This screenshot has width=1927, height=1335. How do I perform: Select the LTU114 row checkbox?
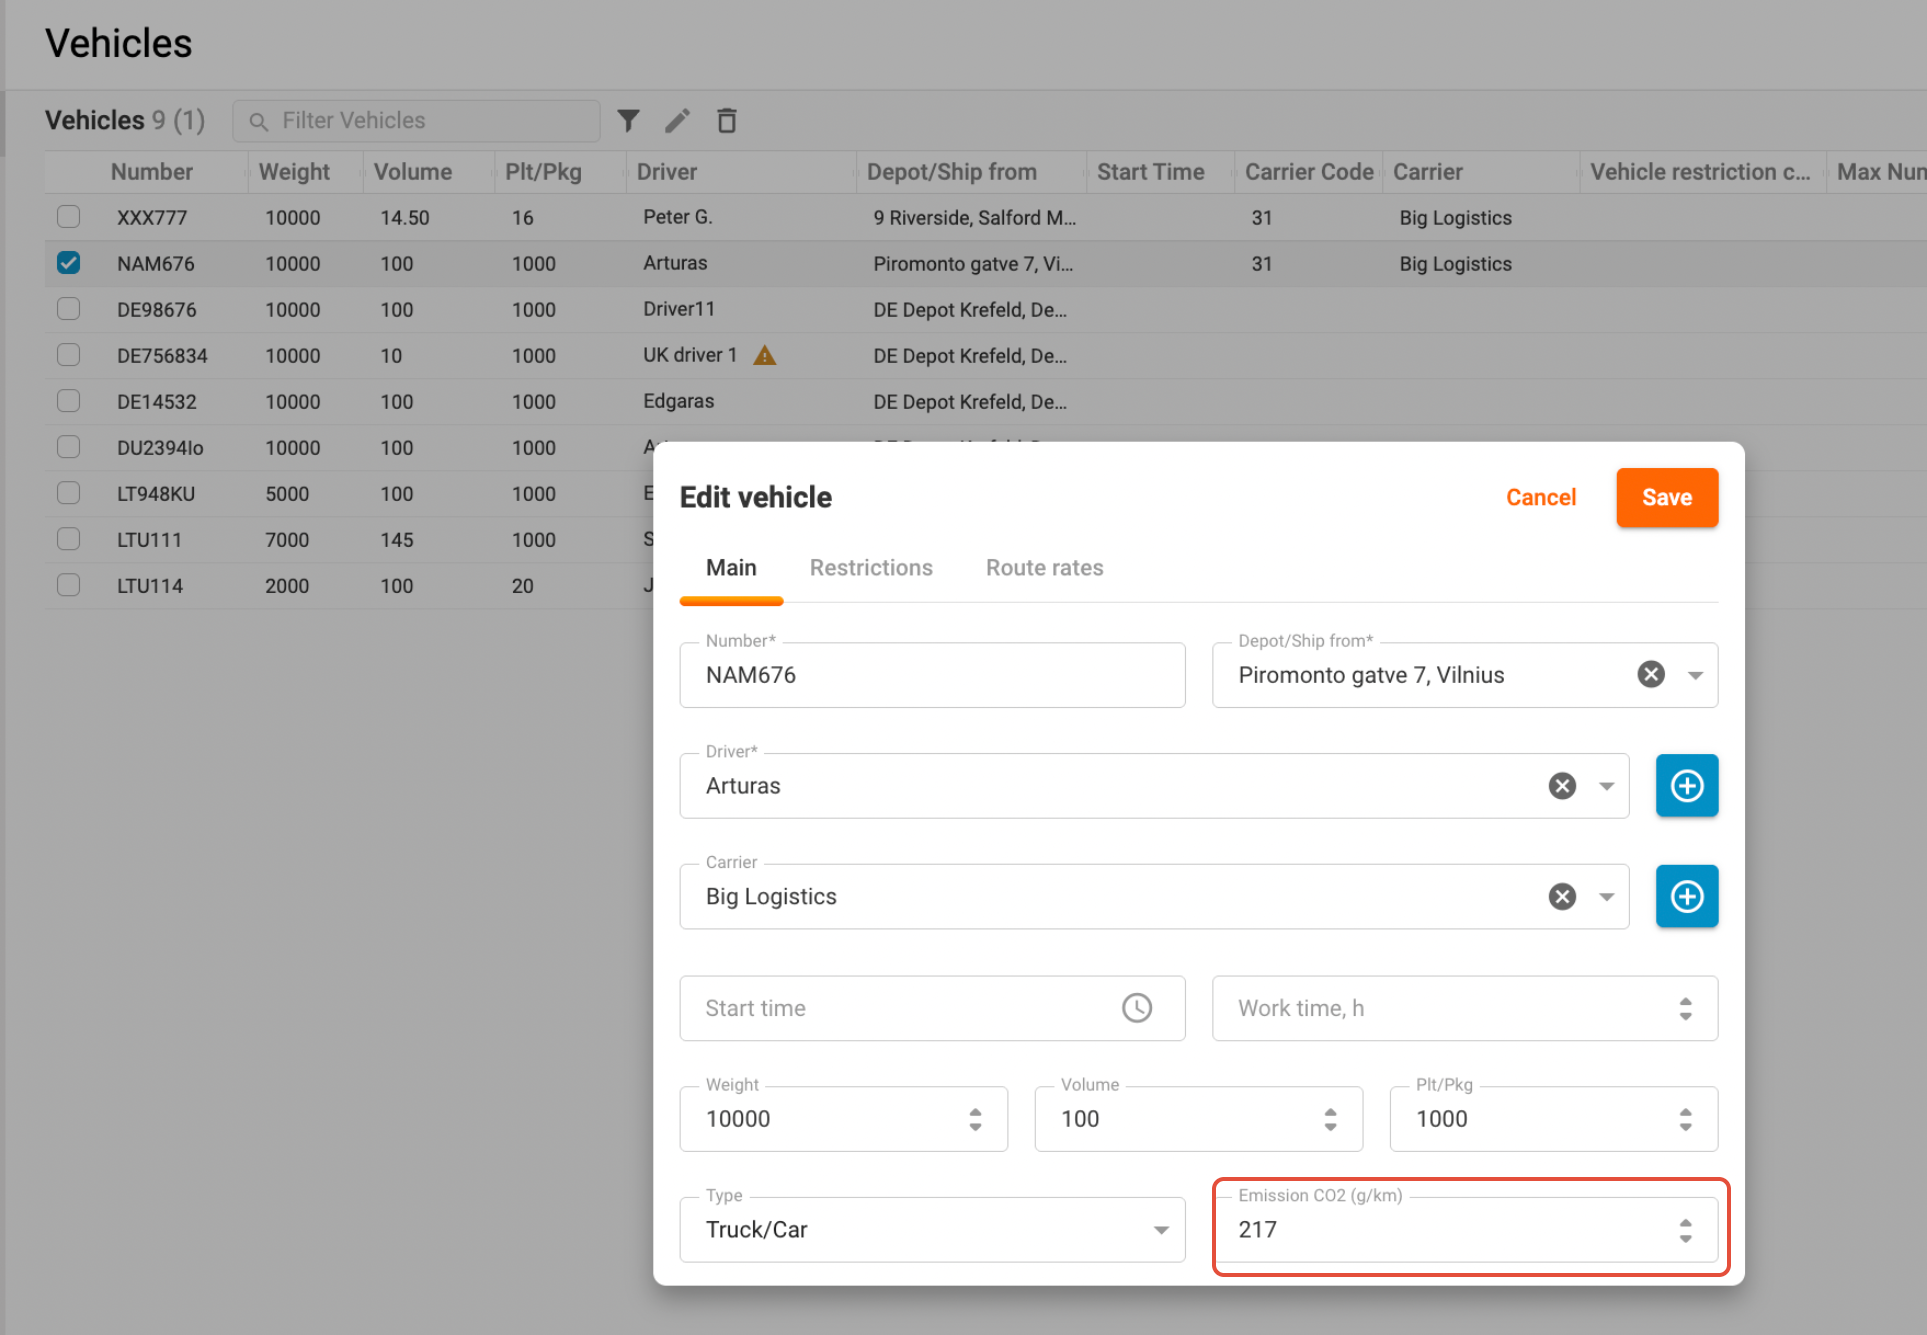click(x=69, y=585)
